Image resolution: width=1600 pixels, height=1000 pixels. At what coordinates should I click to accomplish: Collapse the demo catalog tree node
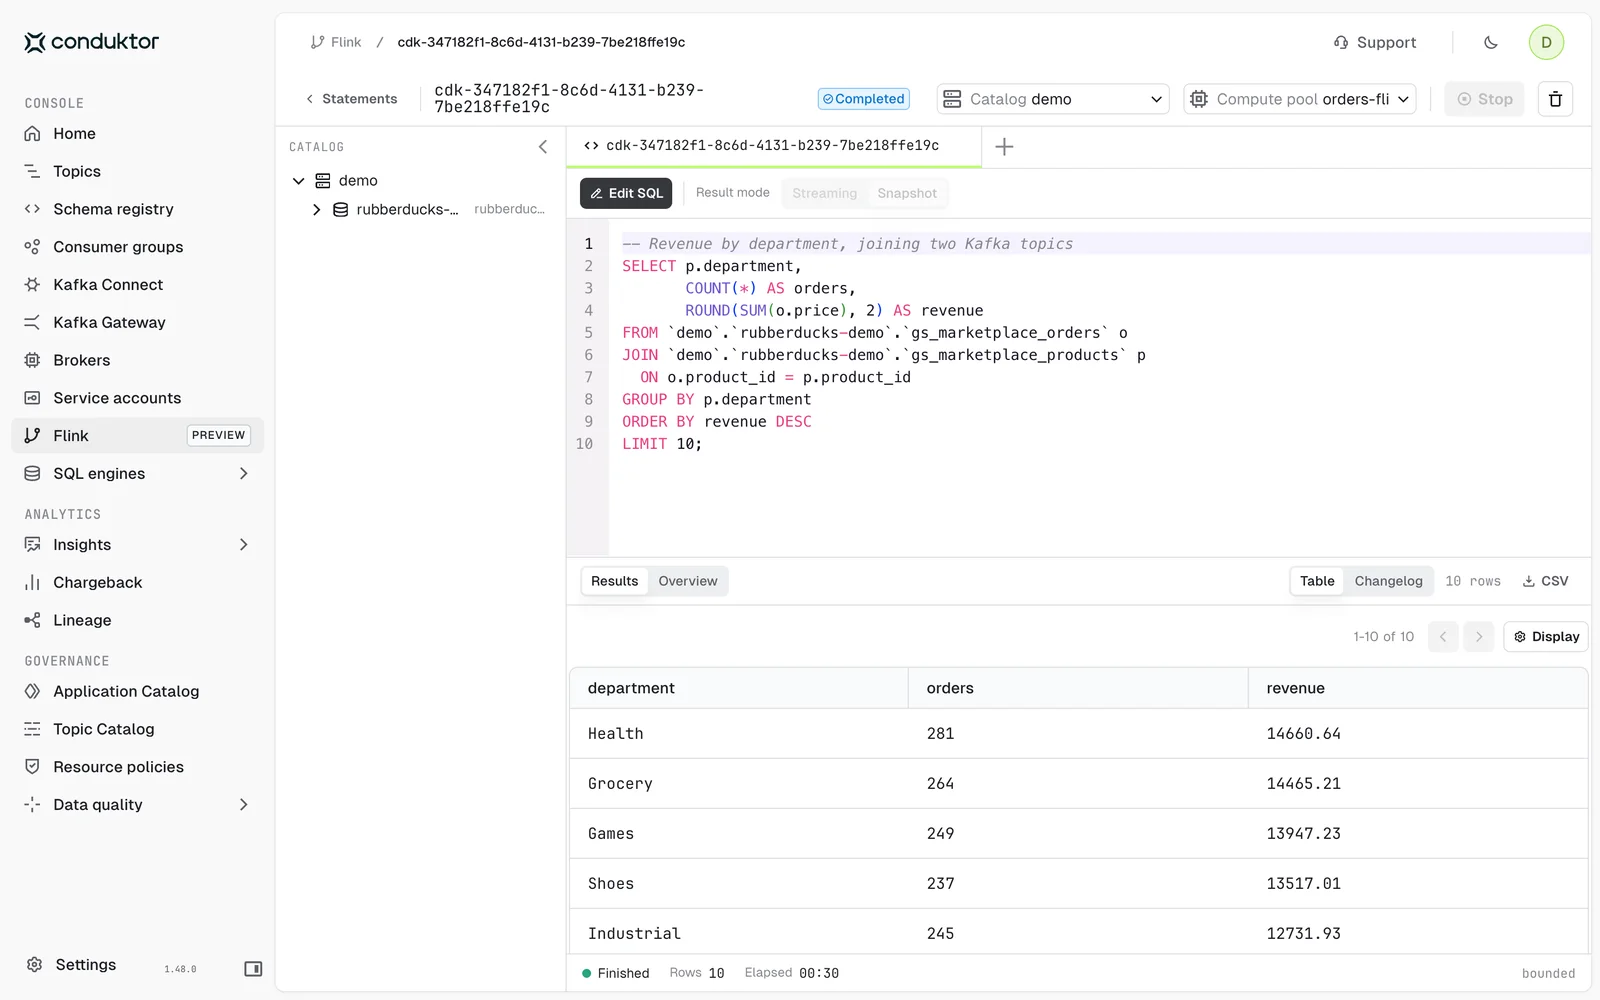(298, 181)
